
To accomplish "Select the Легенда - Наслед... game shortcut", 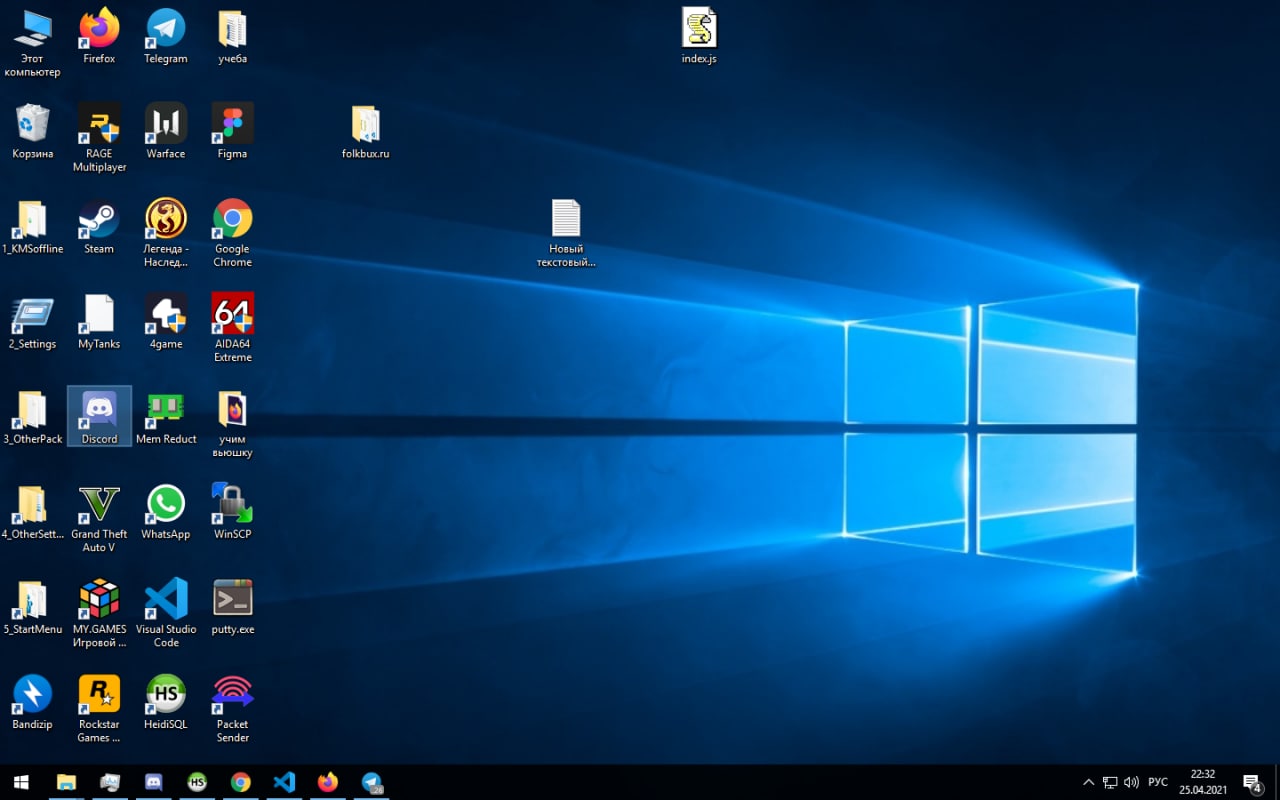I will pyautogui.click(x=165, y=233).
